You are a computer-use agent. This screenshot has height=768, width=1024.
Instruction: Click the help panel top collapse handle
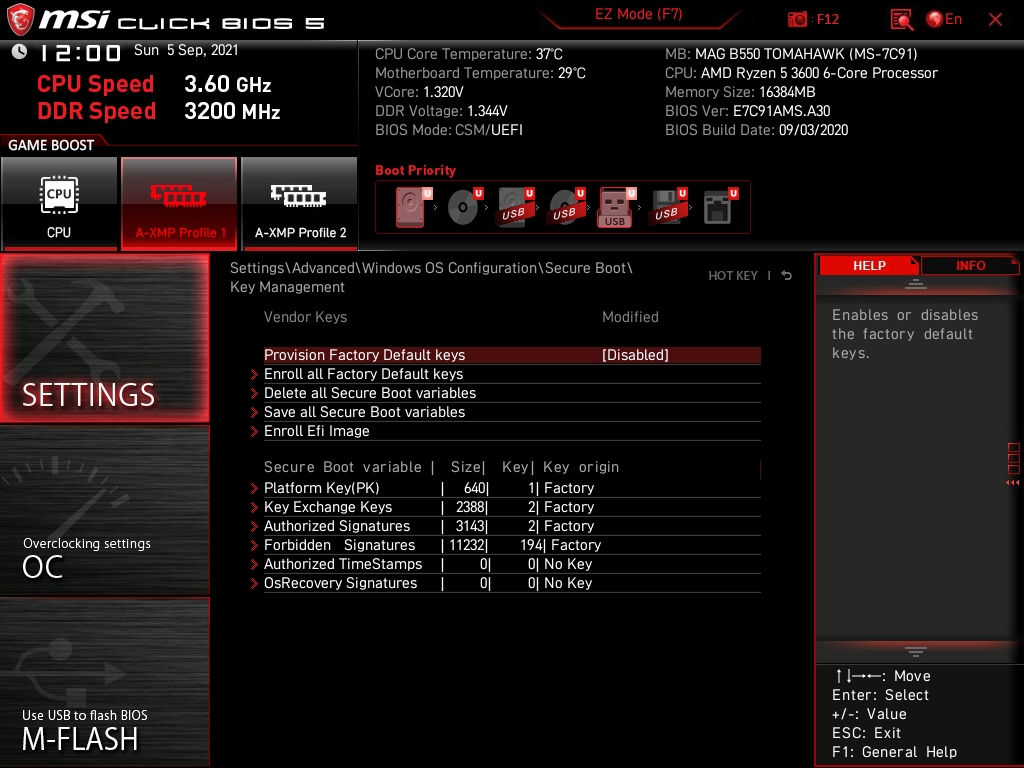click(x=916, y=284)
